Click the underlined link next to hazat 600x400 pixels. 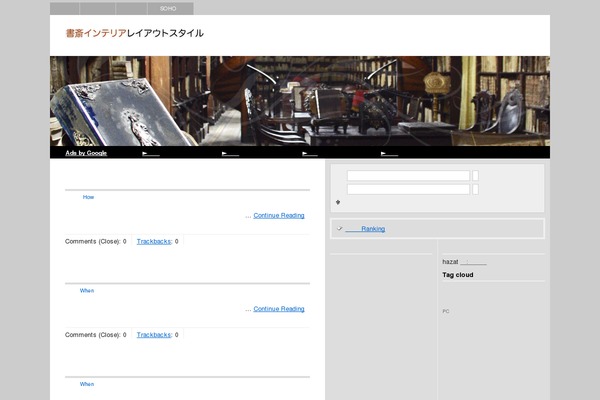[x=473, y=262]
